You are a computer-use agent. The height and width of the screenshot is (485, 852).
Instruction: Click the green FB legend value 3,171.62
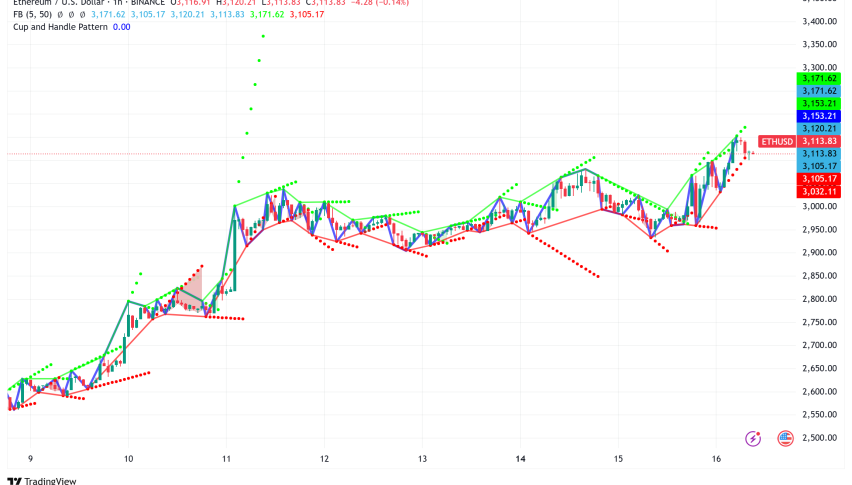coord(267,14)
